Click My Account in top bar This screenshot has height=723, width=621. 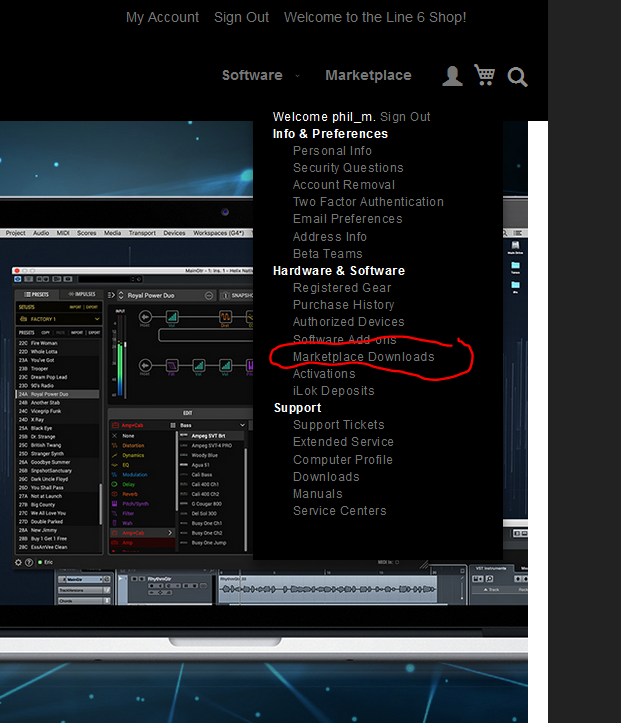click(162, 17)
